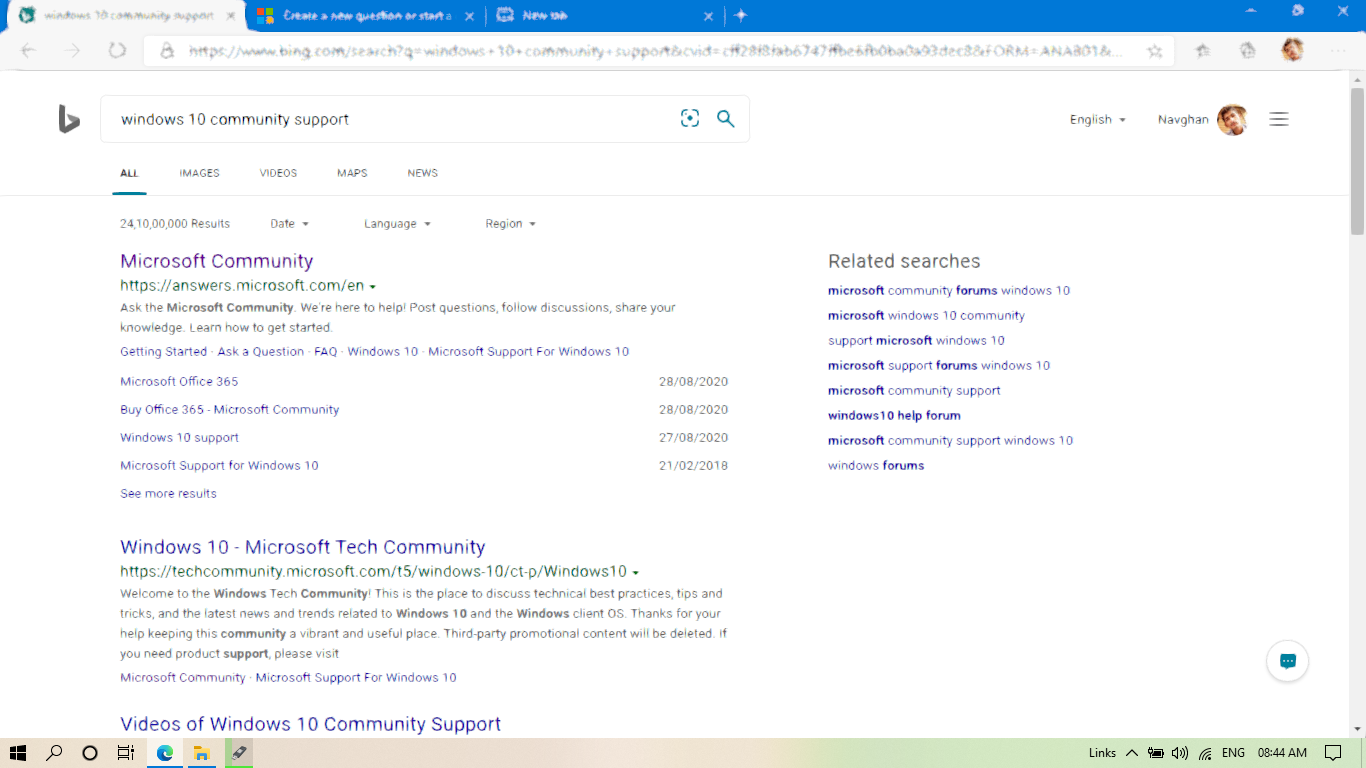Expand the Region filter dropdown
This screenshot has width=1366, height=768.
511,224
